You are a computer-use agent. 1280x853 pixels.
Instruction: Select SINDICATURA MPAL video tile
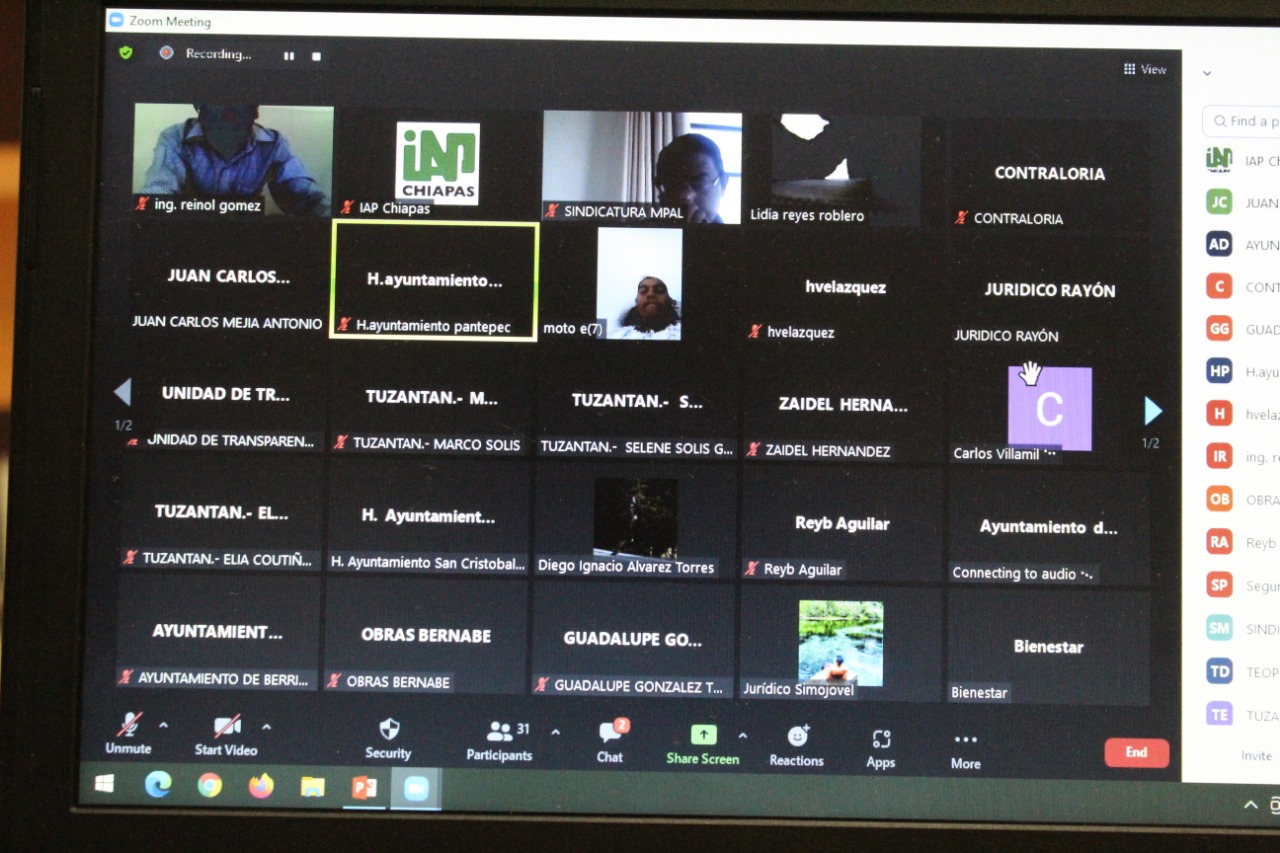click(642, 167)
